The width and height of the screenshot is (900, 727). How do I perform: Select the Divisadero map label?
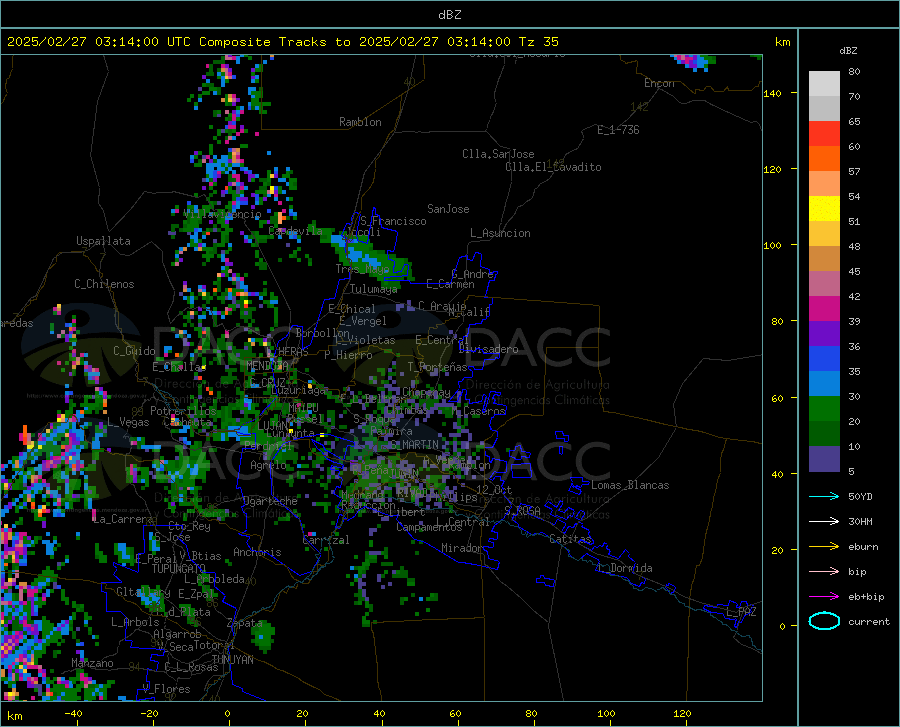pyautogui.click(x=488, y=349)
